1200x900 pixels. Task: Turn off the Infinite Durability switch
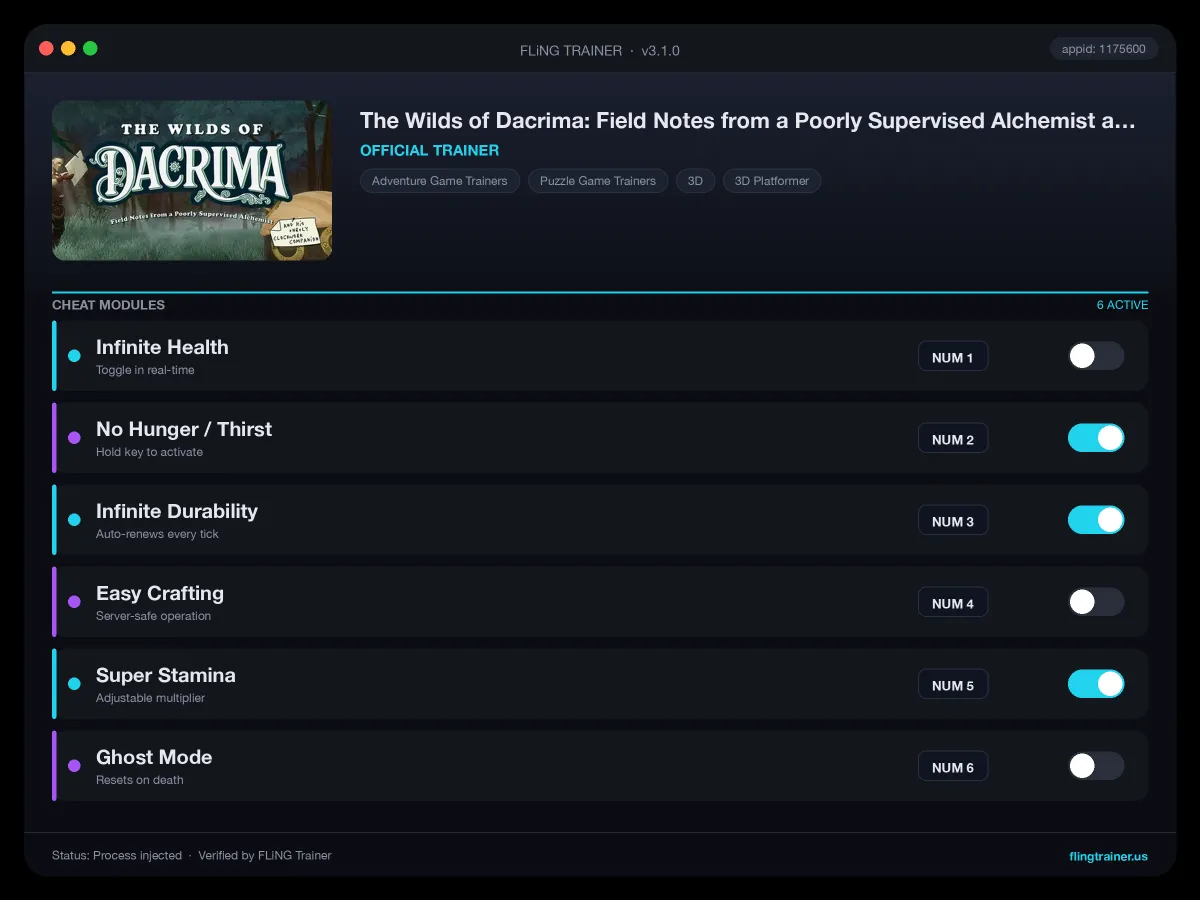coord(1096,520)
